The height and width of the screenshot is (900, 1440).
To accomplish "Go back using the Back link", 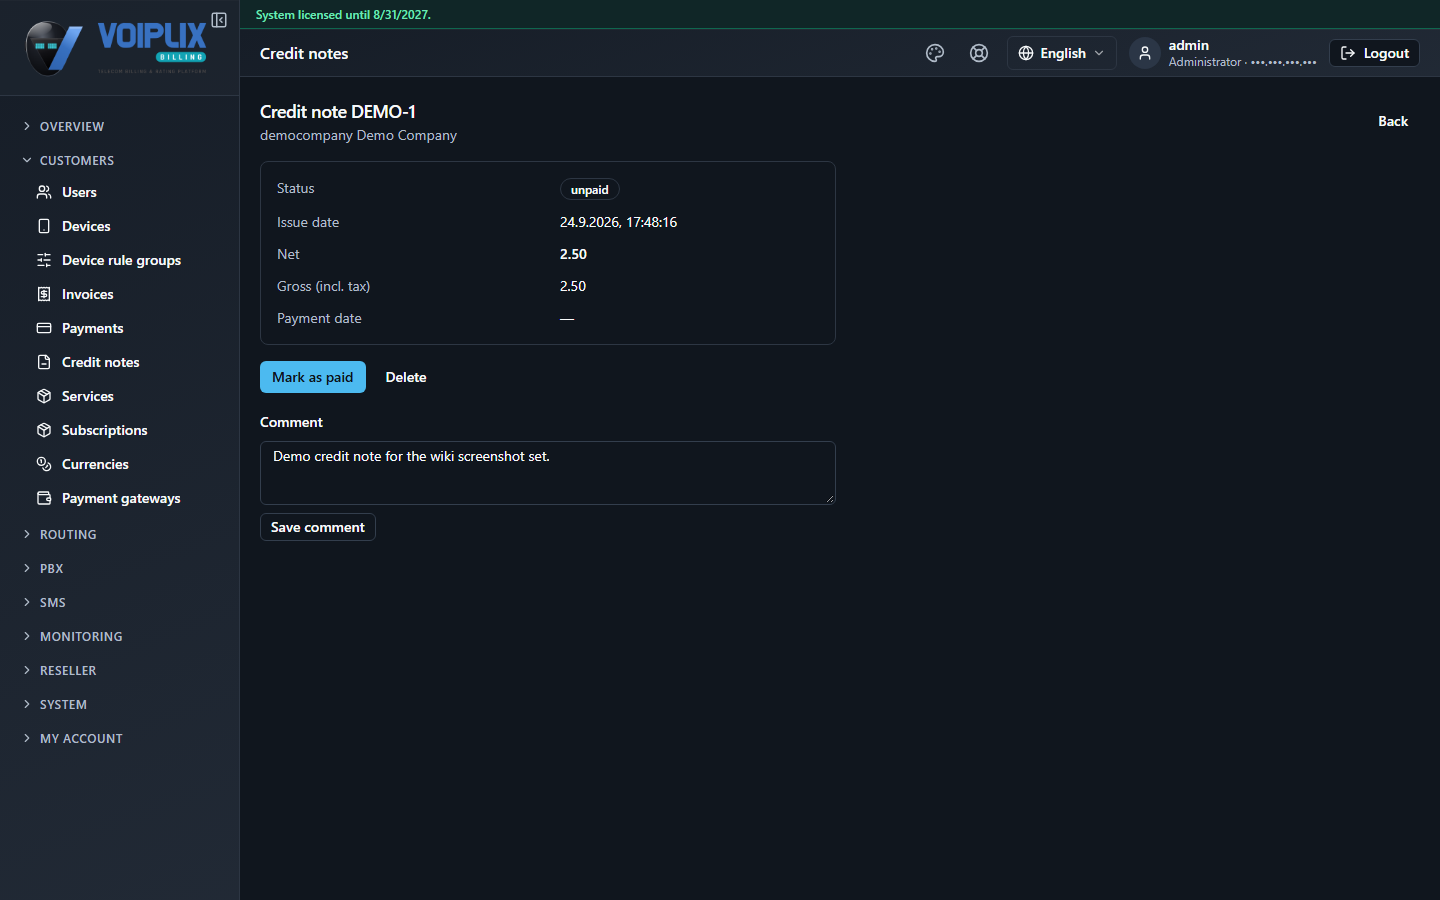I will [1393, 121].
